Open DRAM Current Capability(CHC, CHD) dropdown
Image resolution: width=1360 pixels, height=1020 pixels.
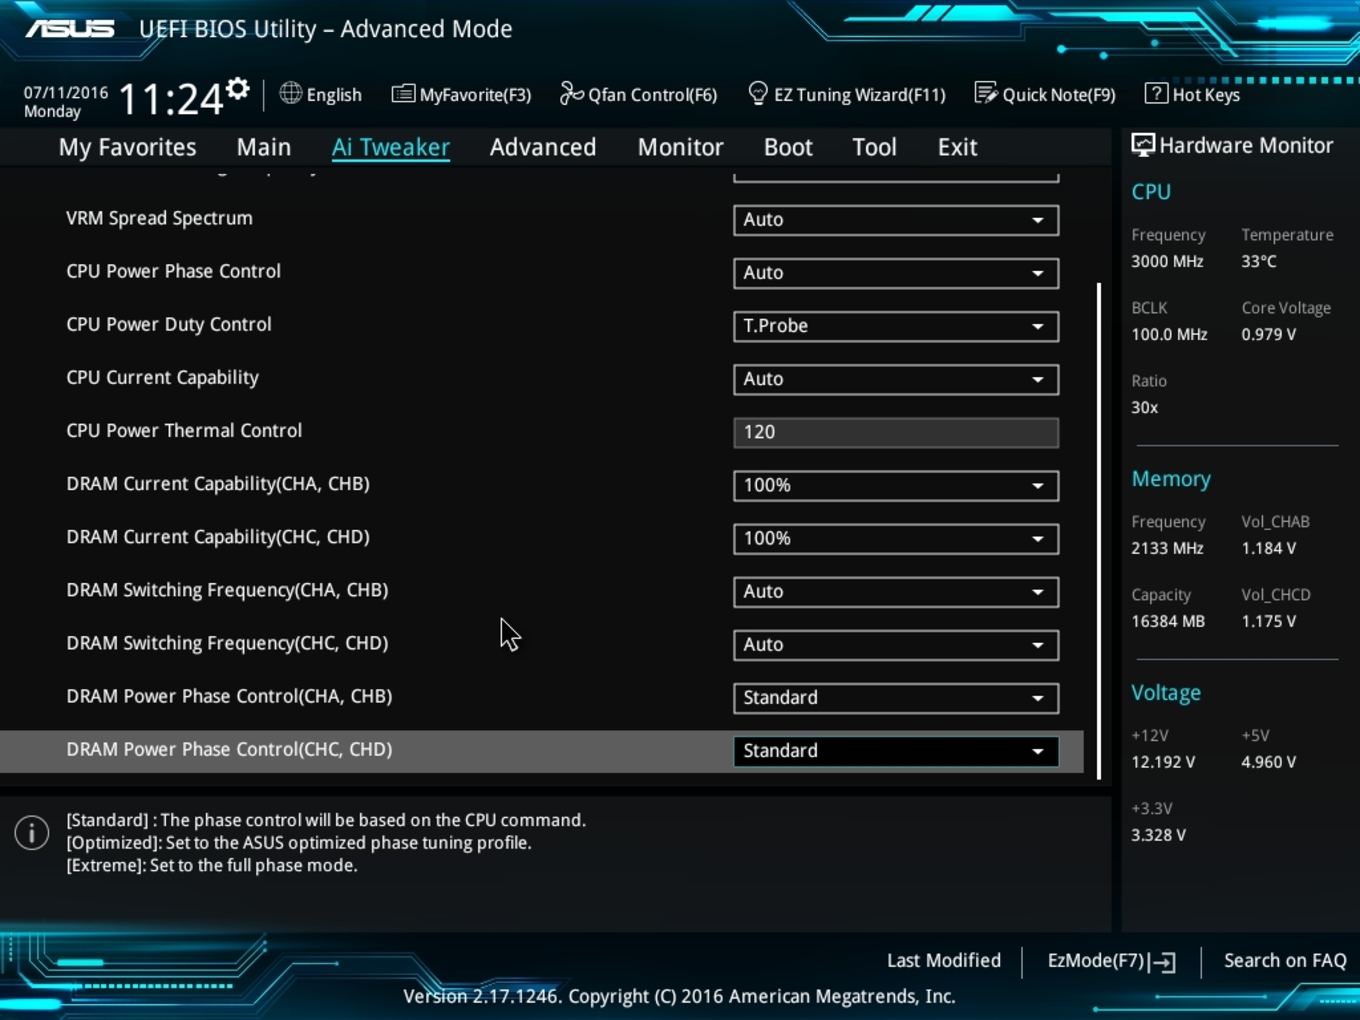pos(896,538)
